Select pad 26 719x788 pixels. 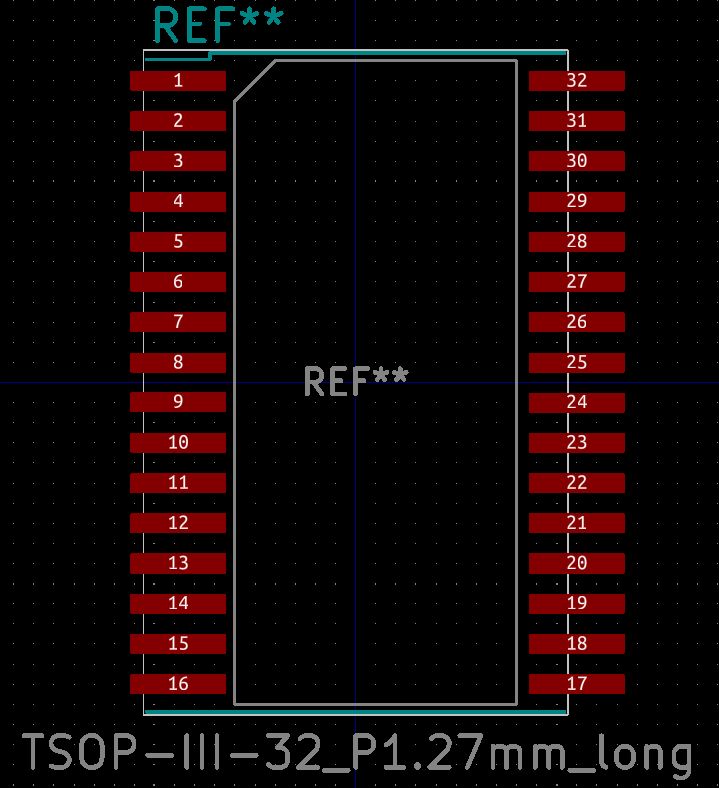(577, 322)
